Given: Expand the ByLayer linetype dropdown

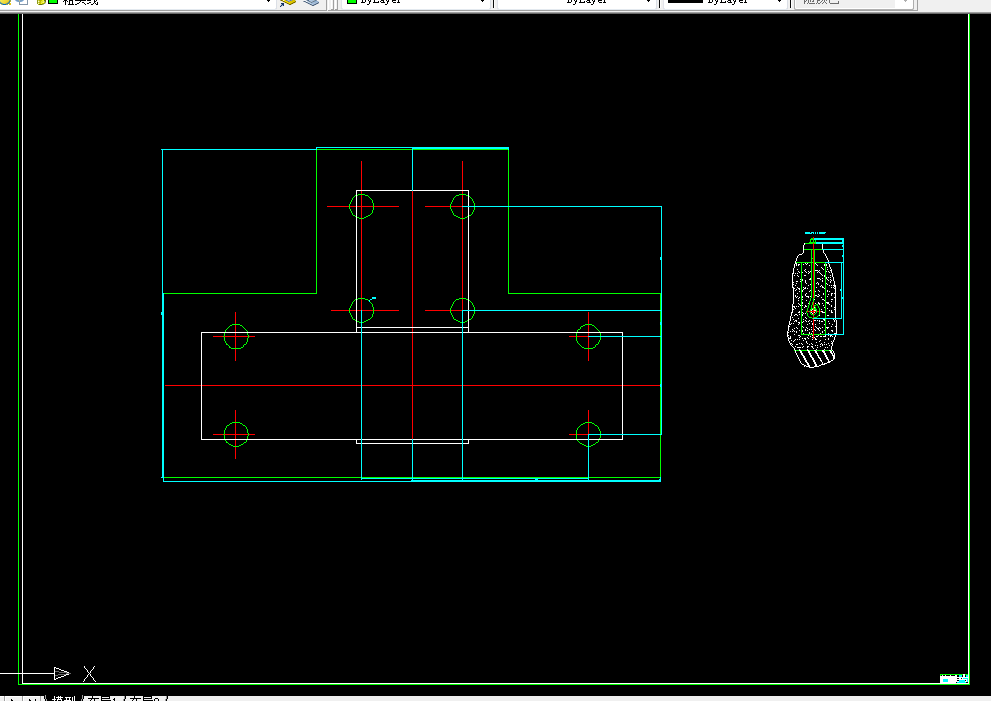Looking at the screenshot, I should click(x=648, y=2).
